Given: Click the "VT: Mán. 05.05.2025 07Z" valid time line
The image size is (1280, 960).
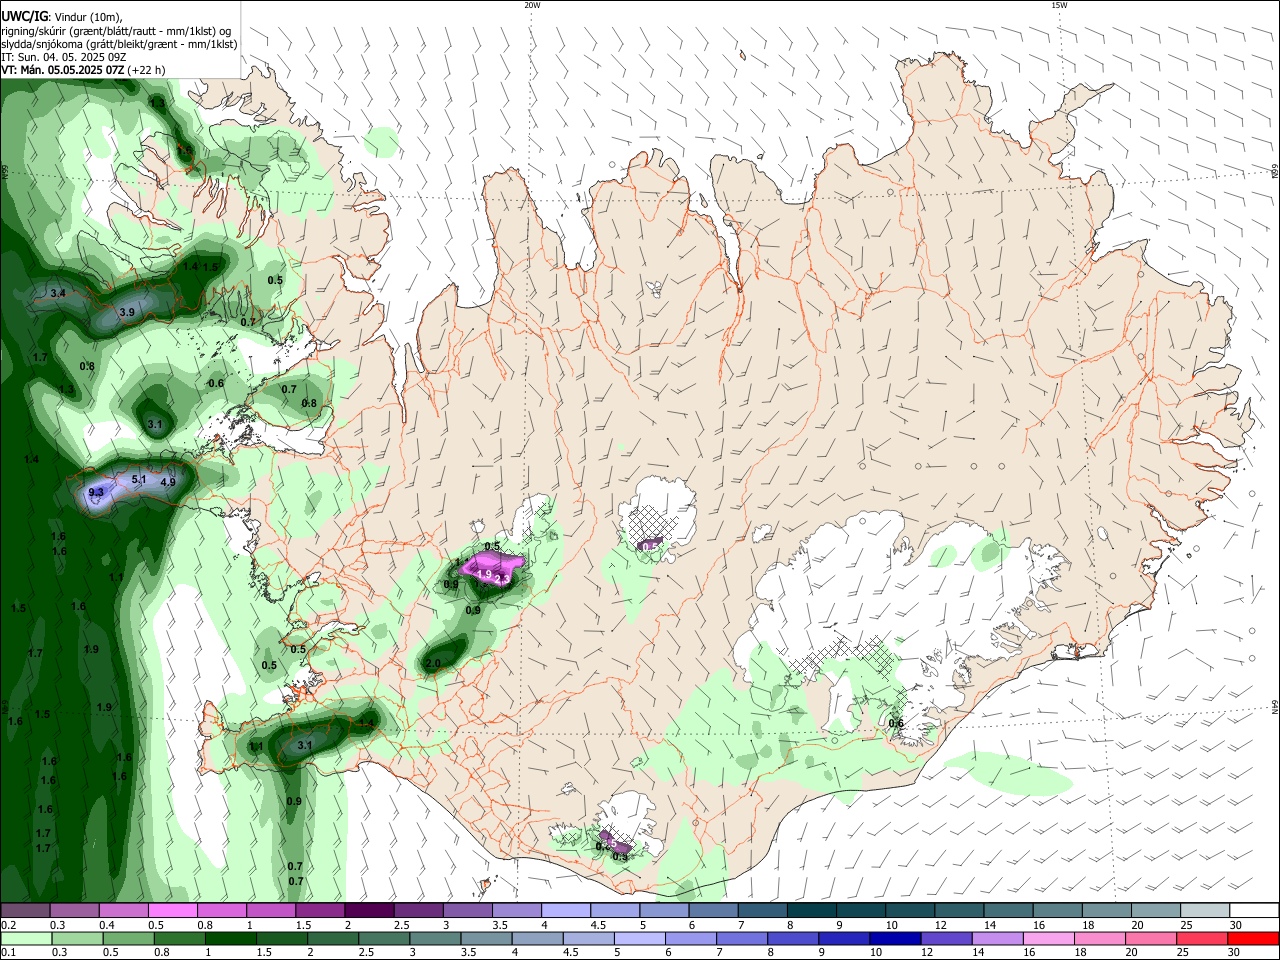Looking at the screenshot, I should point(63,70).
